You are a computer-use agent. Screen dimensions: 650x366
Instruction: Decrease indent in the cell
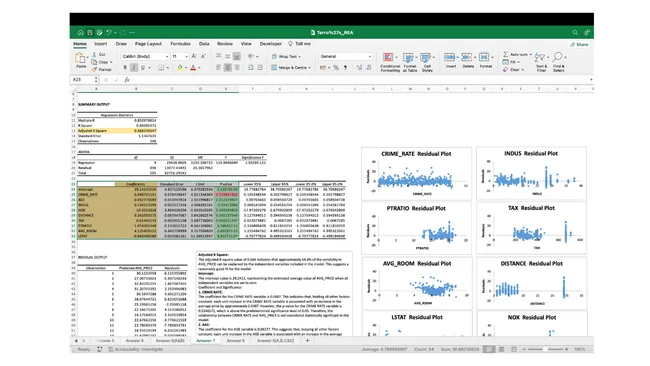pyautogui.click(x=251, y=67)
